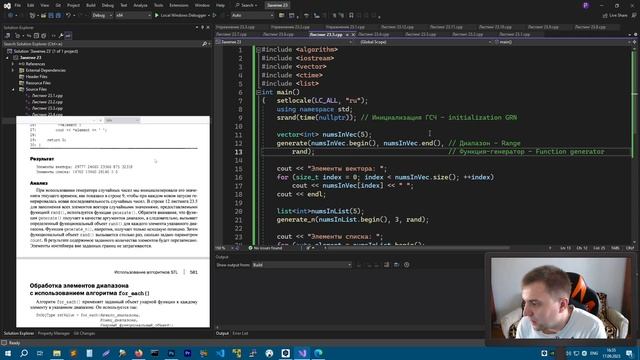Image resolution: width=640 pixels, height=360 pixels.
Task: Click the Solution Explorer refresh icon
Action: [x=29, y=36]
